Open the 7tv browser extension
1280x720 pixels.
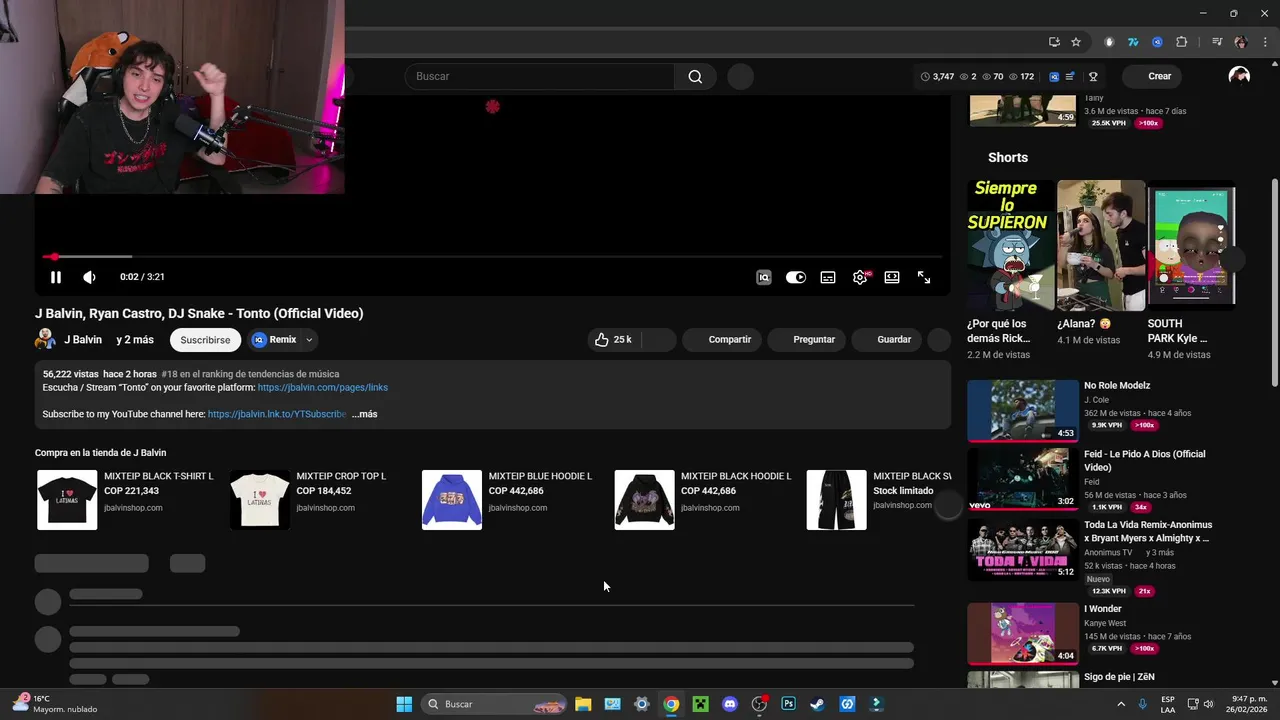tap(1133, 42)
